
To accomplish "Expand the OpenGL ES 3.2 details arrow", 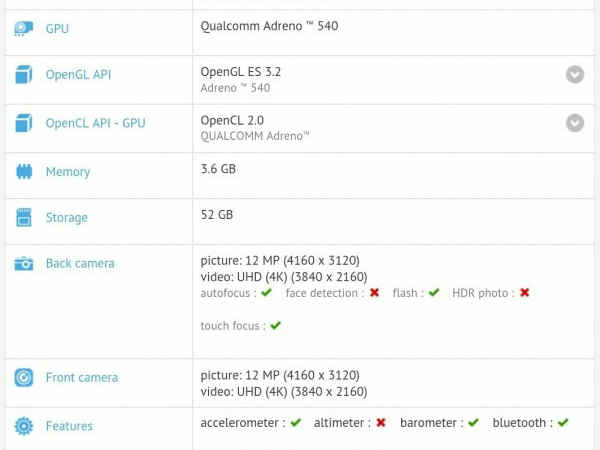I will pyautogui.click(x=575, y=75).
